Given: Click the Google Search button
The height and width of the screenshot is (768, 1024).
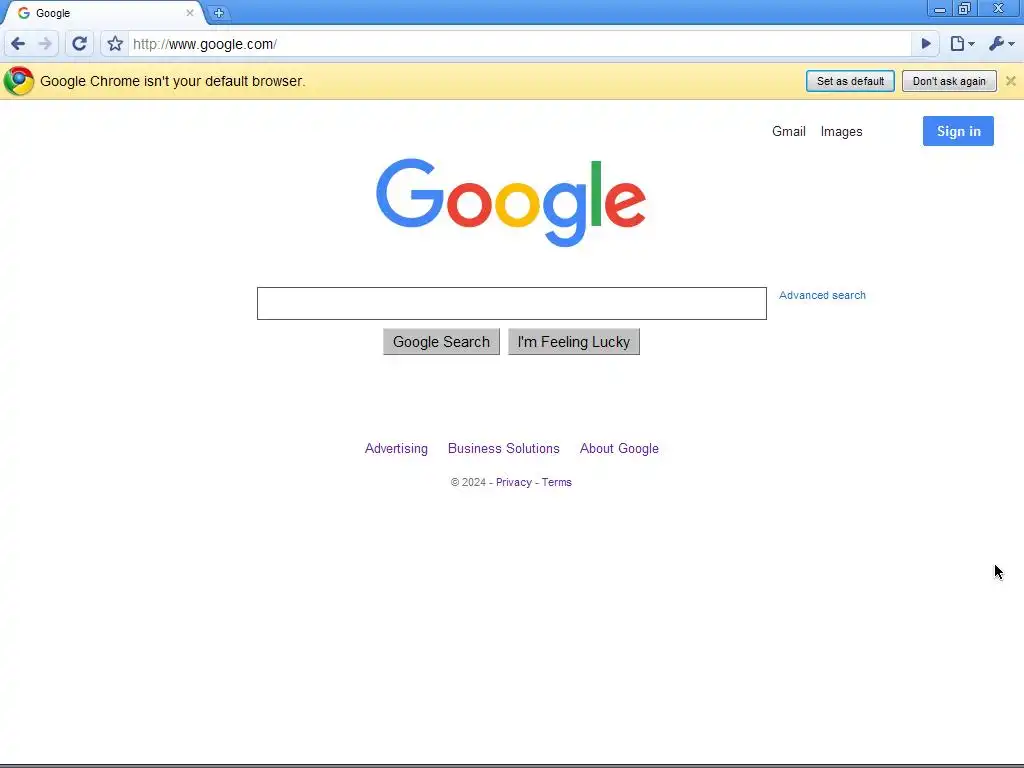Looking at the screenshot, I should coord(441,342).
